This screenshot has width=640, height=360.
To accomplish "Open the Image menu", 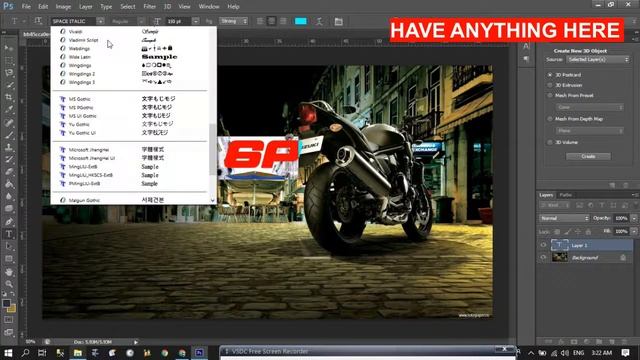I will (x=63, y=7).
